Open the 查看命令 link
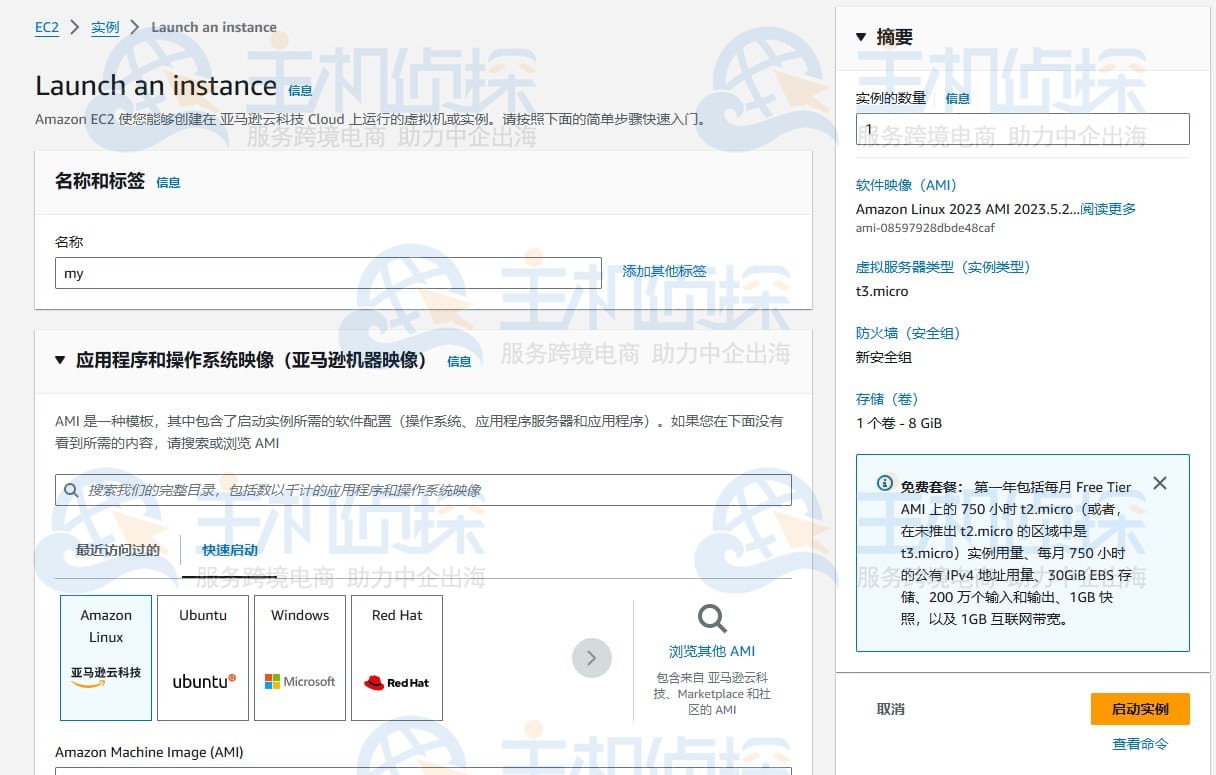Screen dimensions: 1216x775 click(x=1140, y=744)
